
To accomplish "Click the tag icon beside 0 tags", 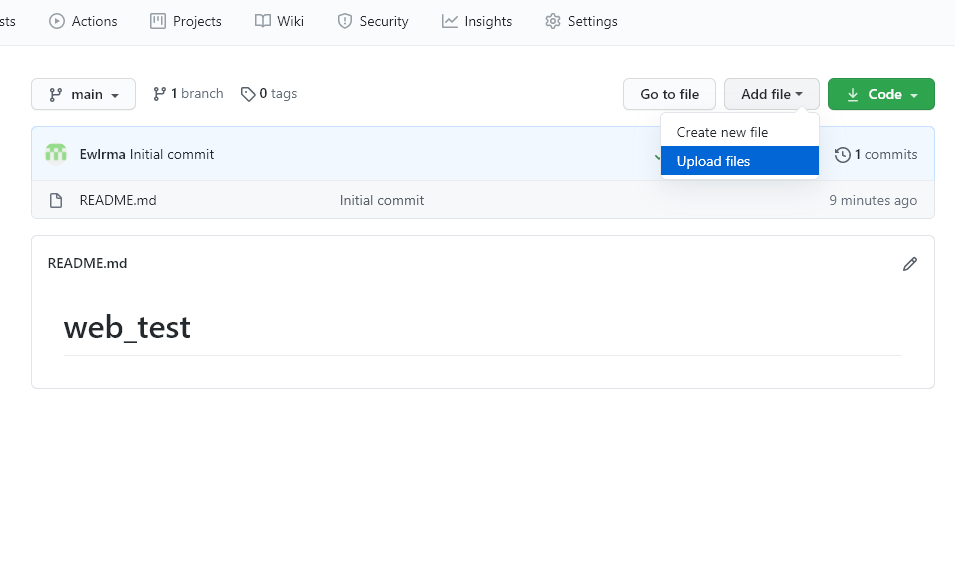I will [x=248, y=94].
